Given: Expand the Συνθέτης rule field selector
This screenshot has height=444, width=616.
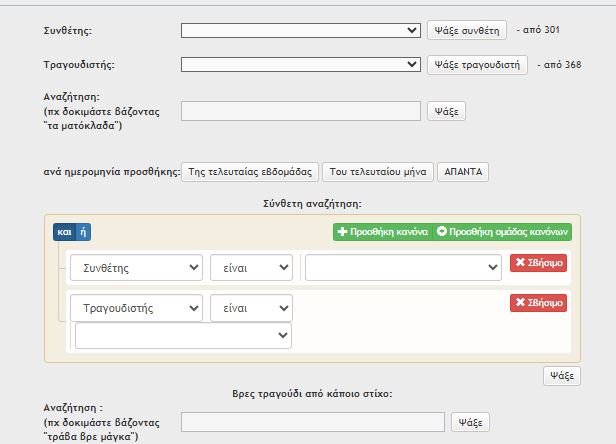Looking at the screenshot, I should pyautogui.click(x=136, y=268).
